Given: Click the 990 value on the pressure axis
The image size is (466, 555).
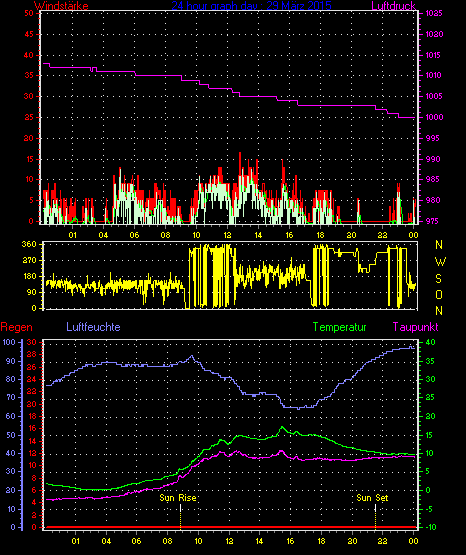Looking at the screenshot, I should click(x=432, y=159).
